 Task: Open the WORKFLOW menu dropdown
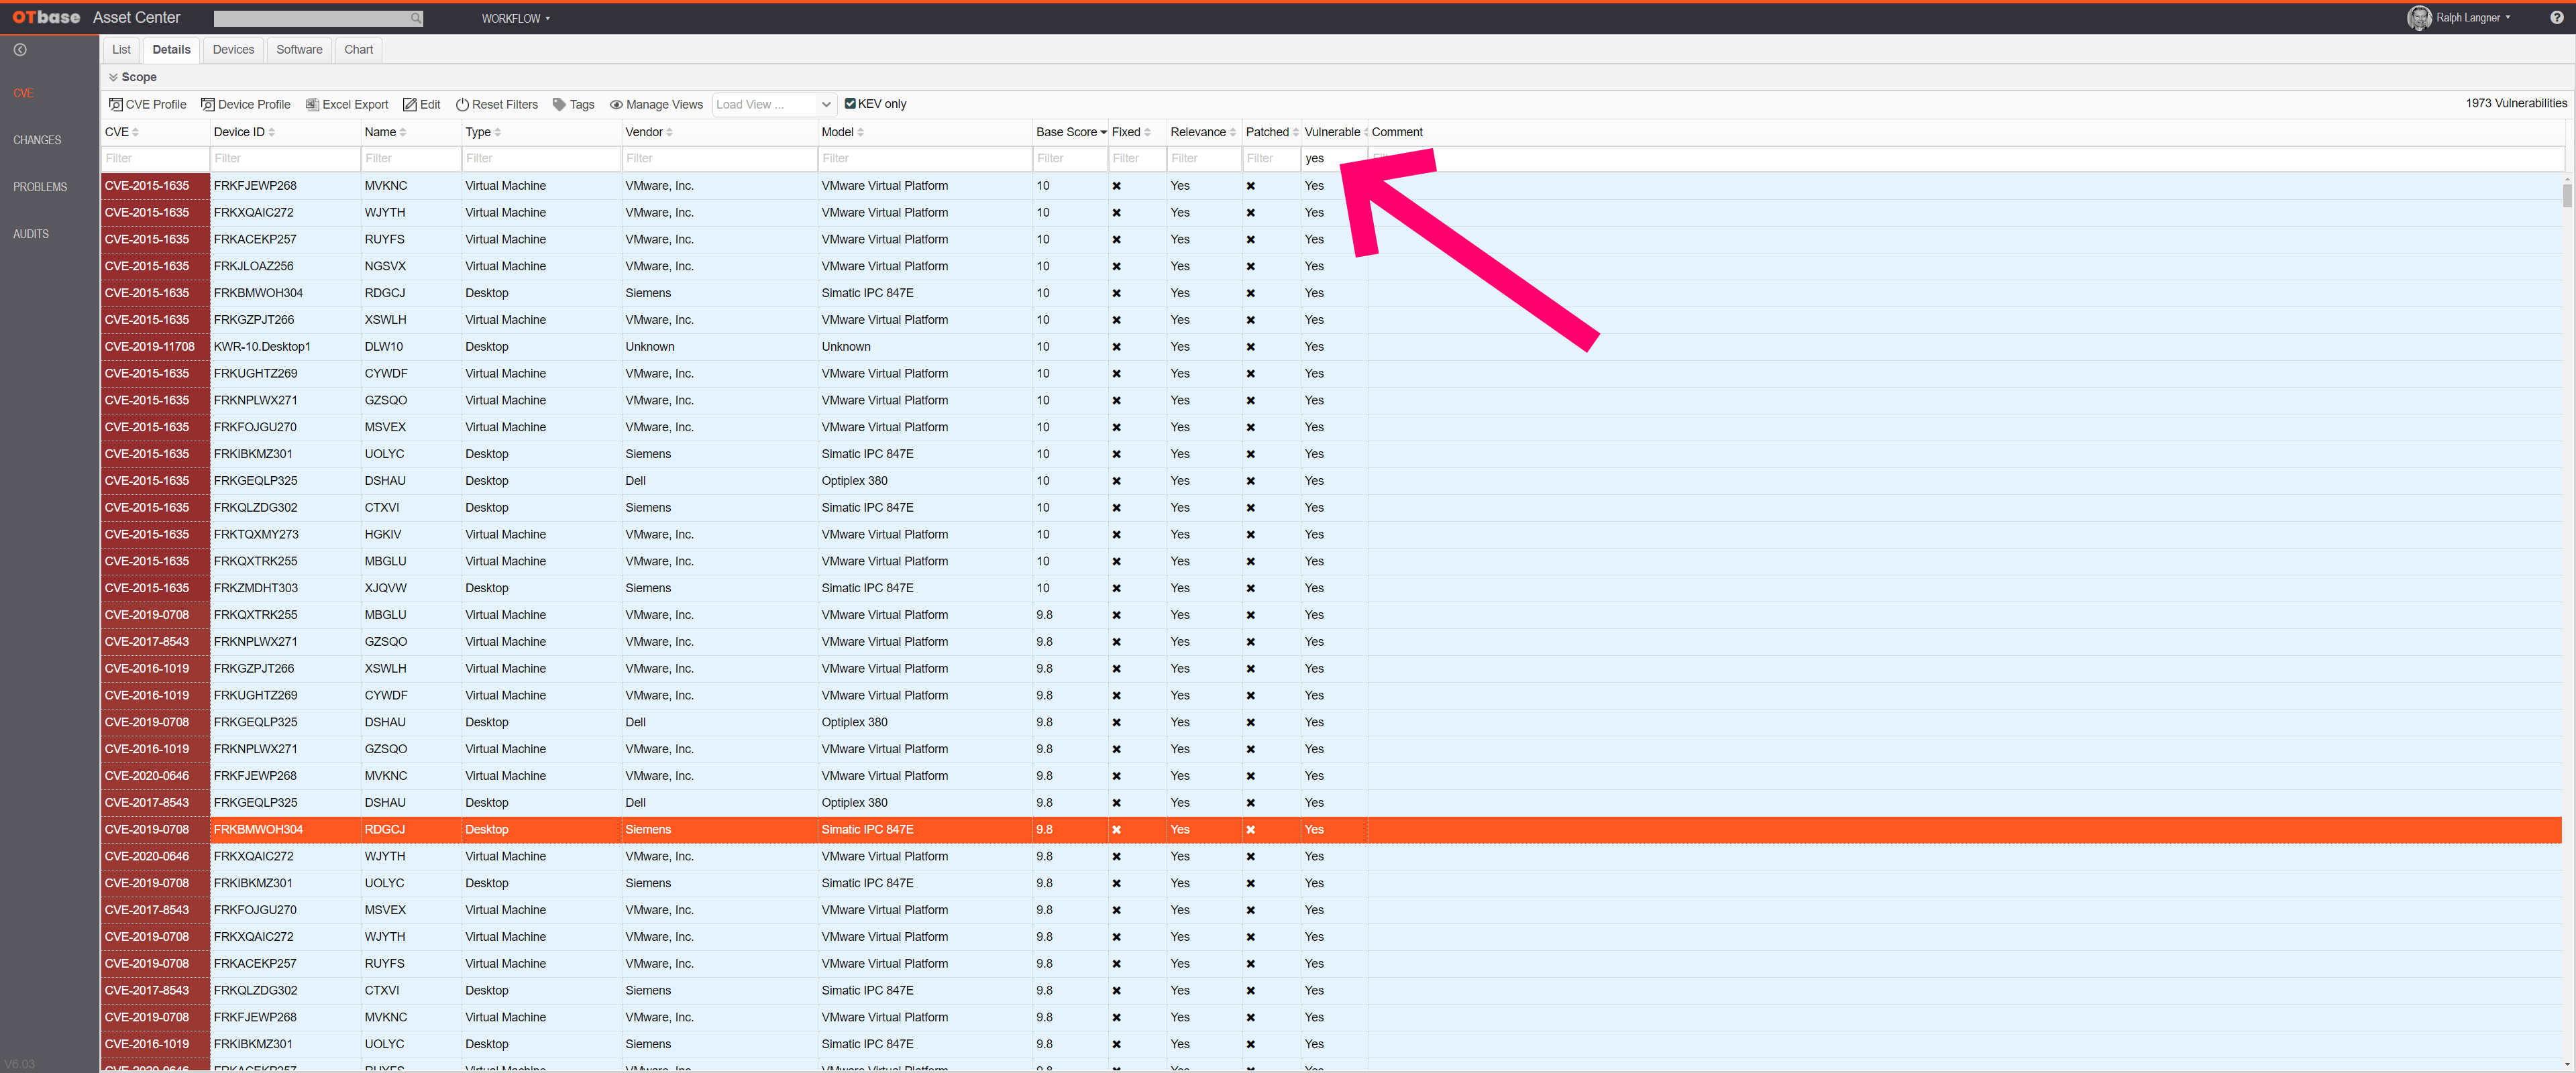516,19
